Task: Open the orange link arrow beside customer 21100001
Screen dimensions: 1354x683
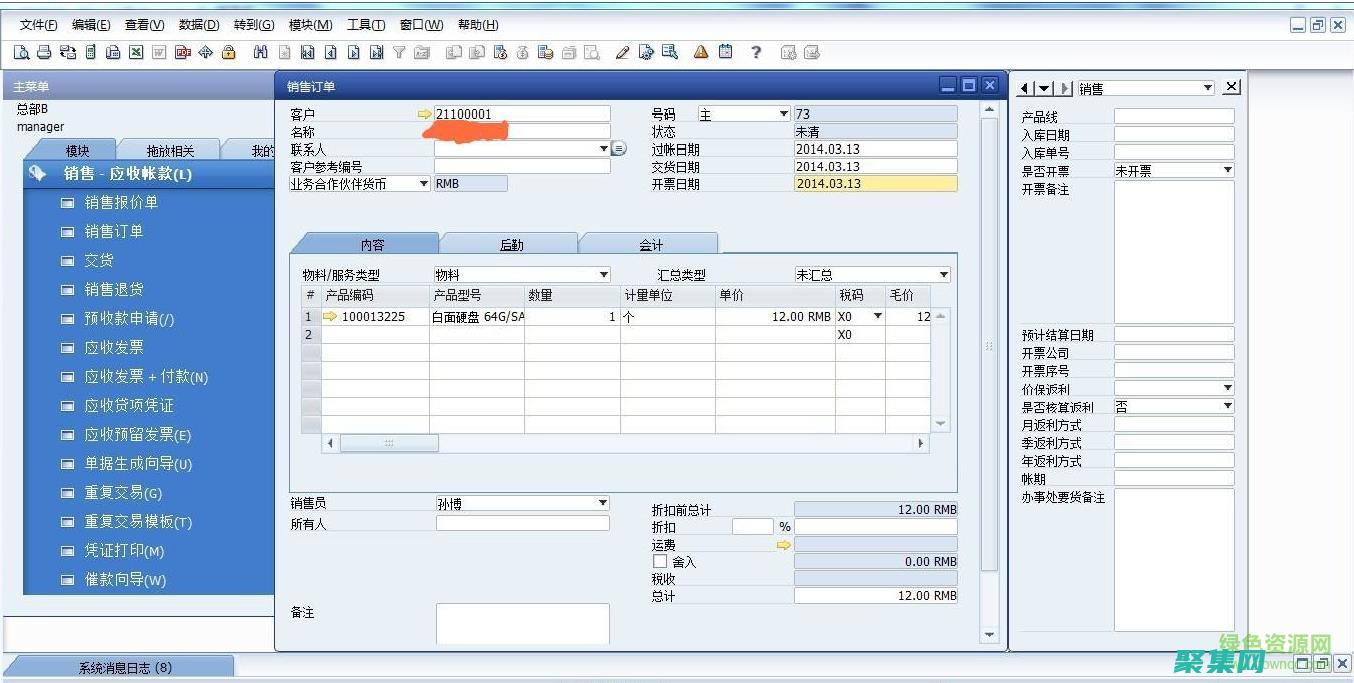Action: click(425, 113)
